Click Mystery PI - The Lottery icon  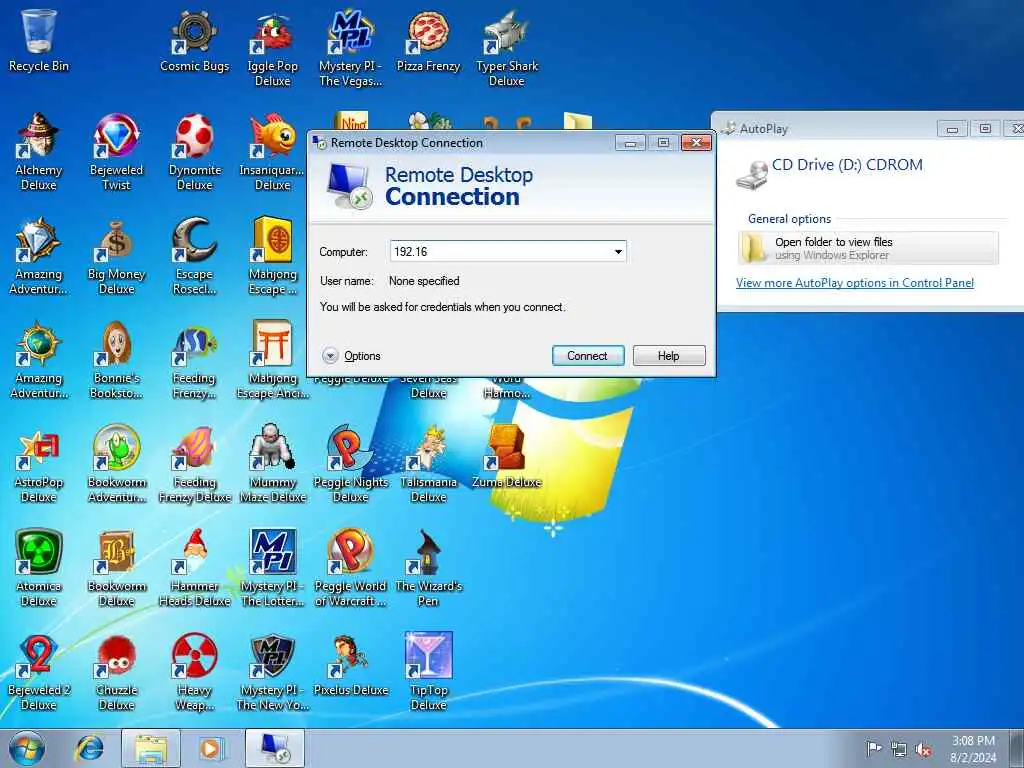[272, 569]
